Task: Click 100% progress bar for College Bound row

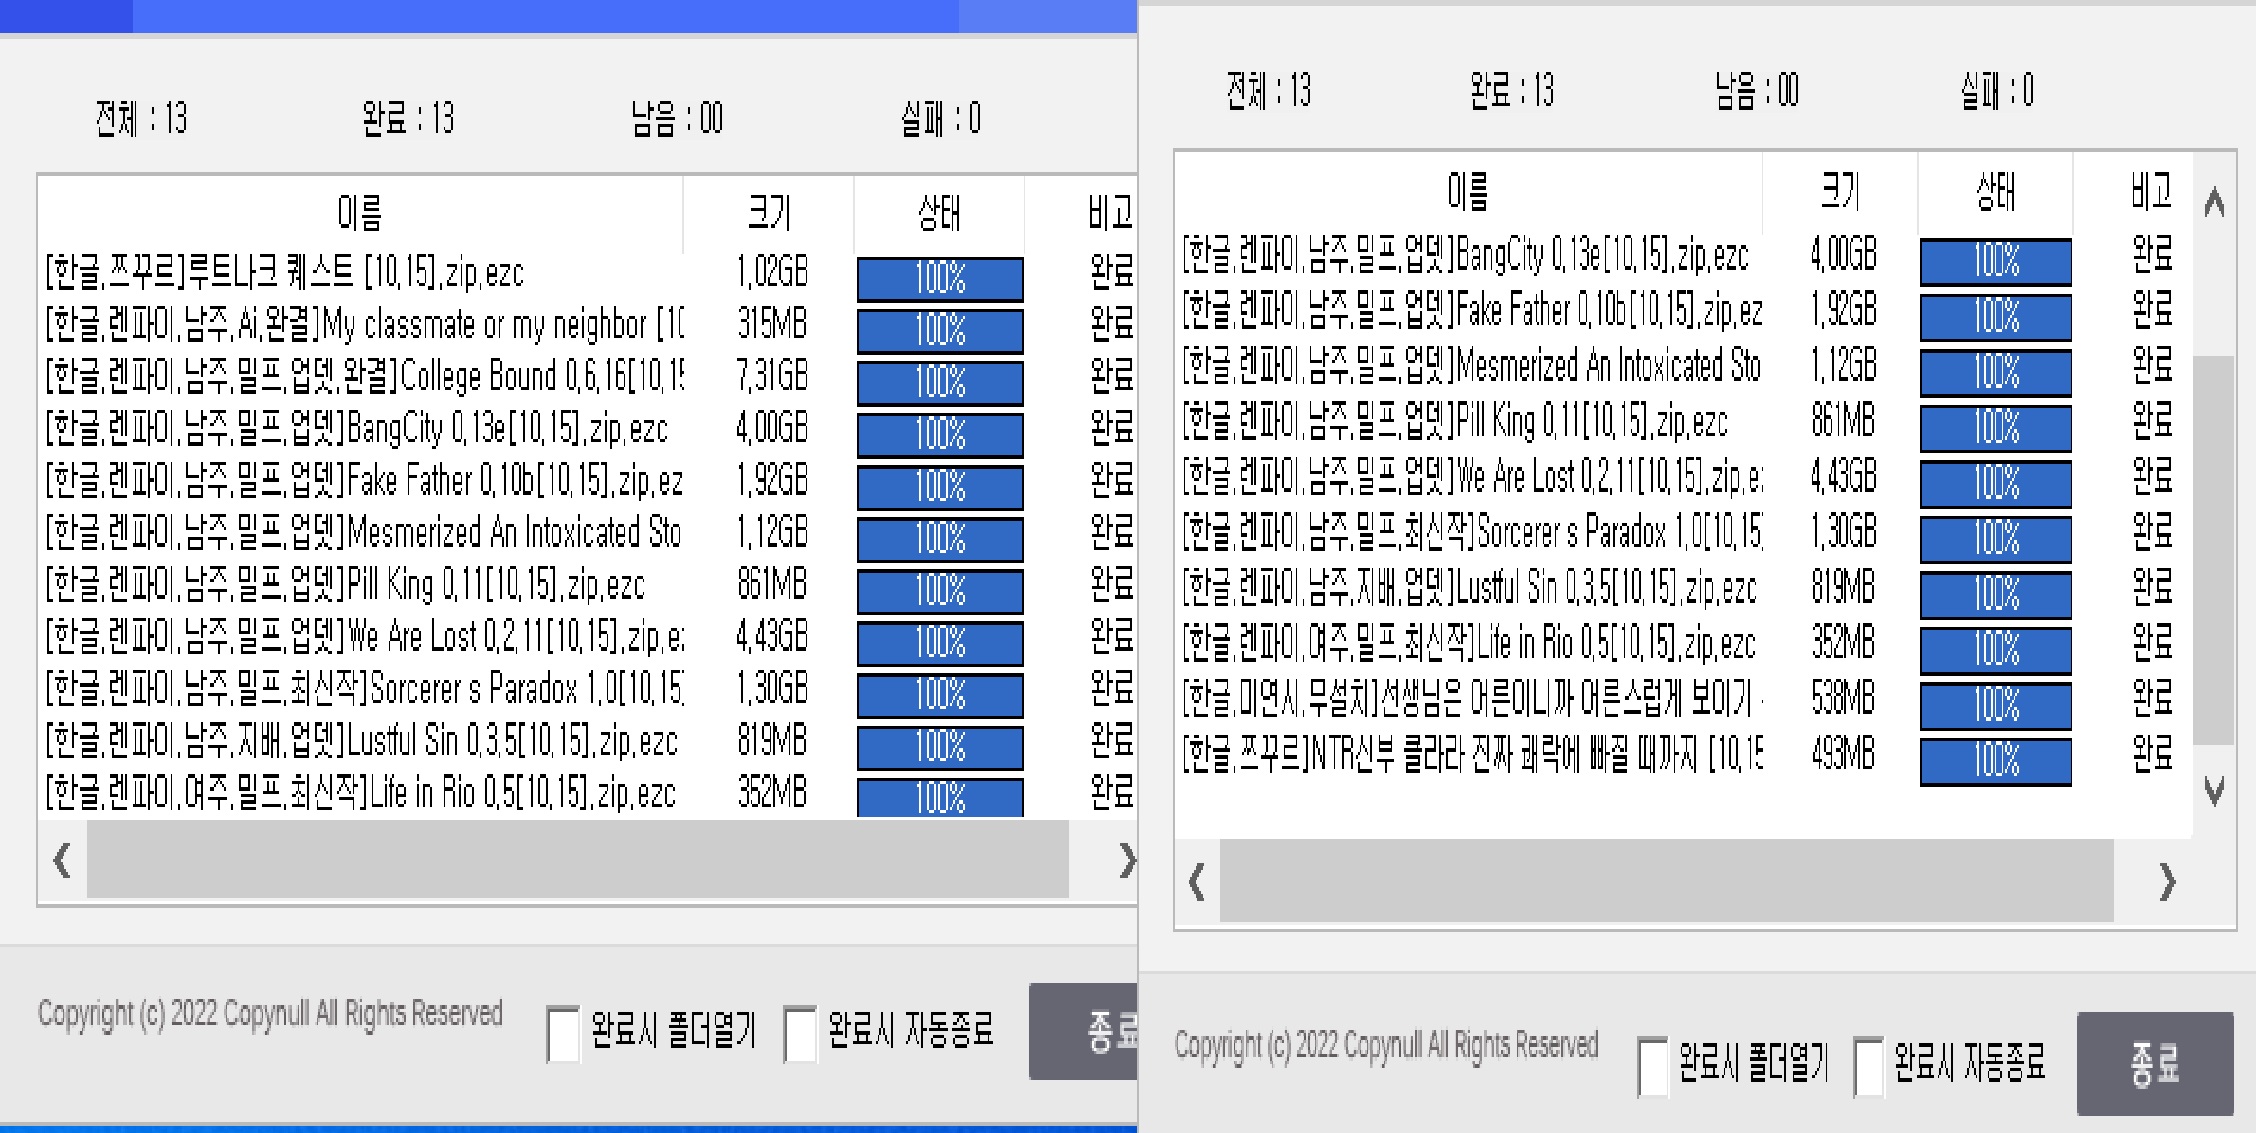Action: [x=940, y=382]
